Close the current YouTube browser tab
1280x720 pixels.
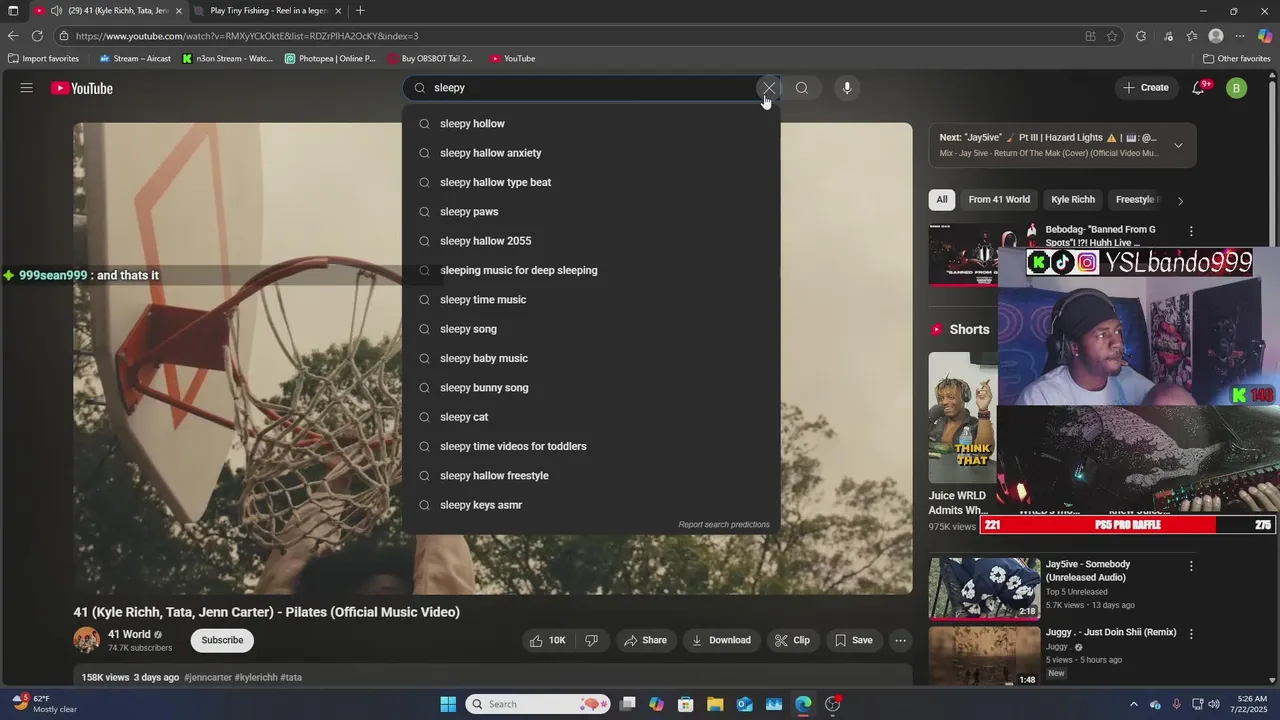click(179, 11)
